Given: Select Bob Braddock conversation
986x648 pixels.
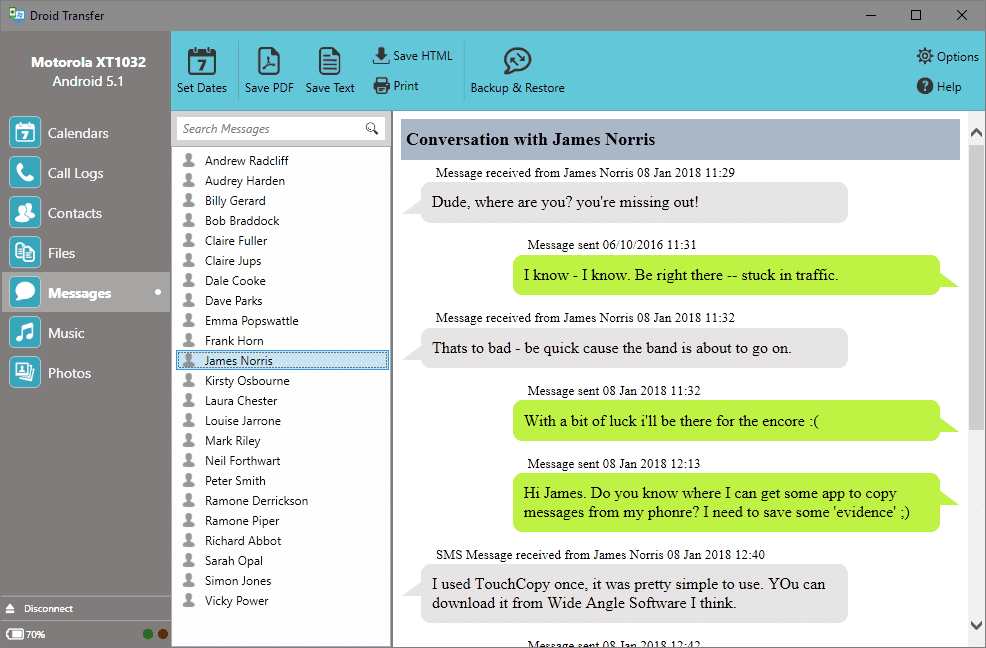Looking at the screenshot, I should point(282,221).
